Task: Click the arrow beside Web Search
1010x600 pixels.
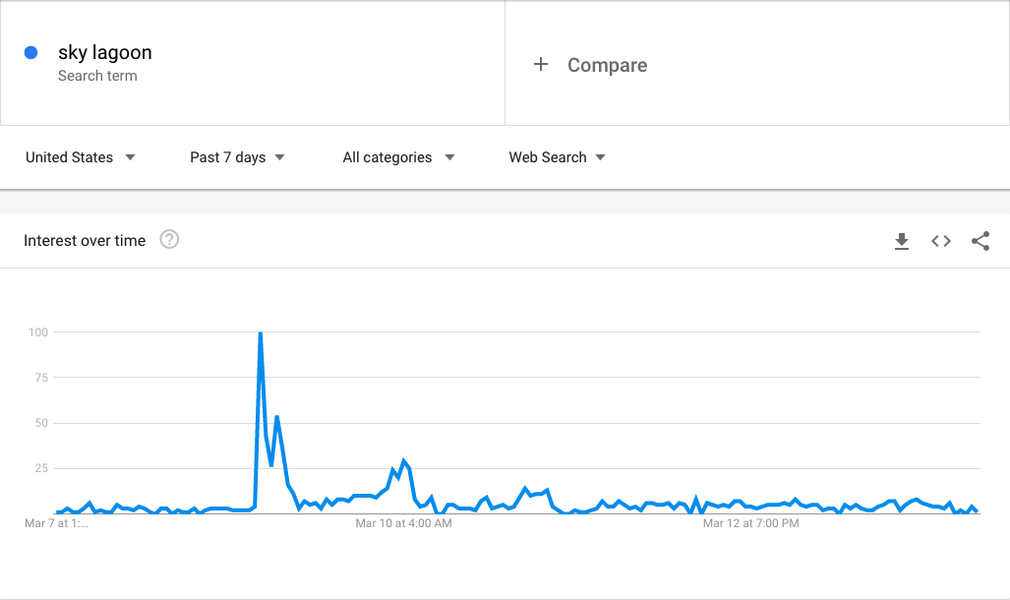Action: (x=600, y=157)
